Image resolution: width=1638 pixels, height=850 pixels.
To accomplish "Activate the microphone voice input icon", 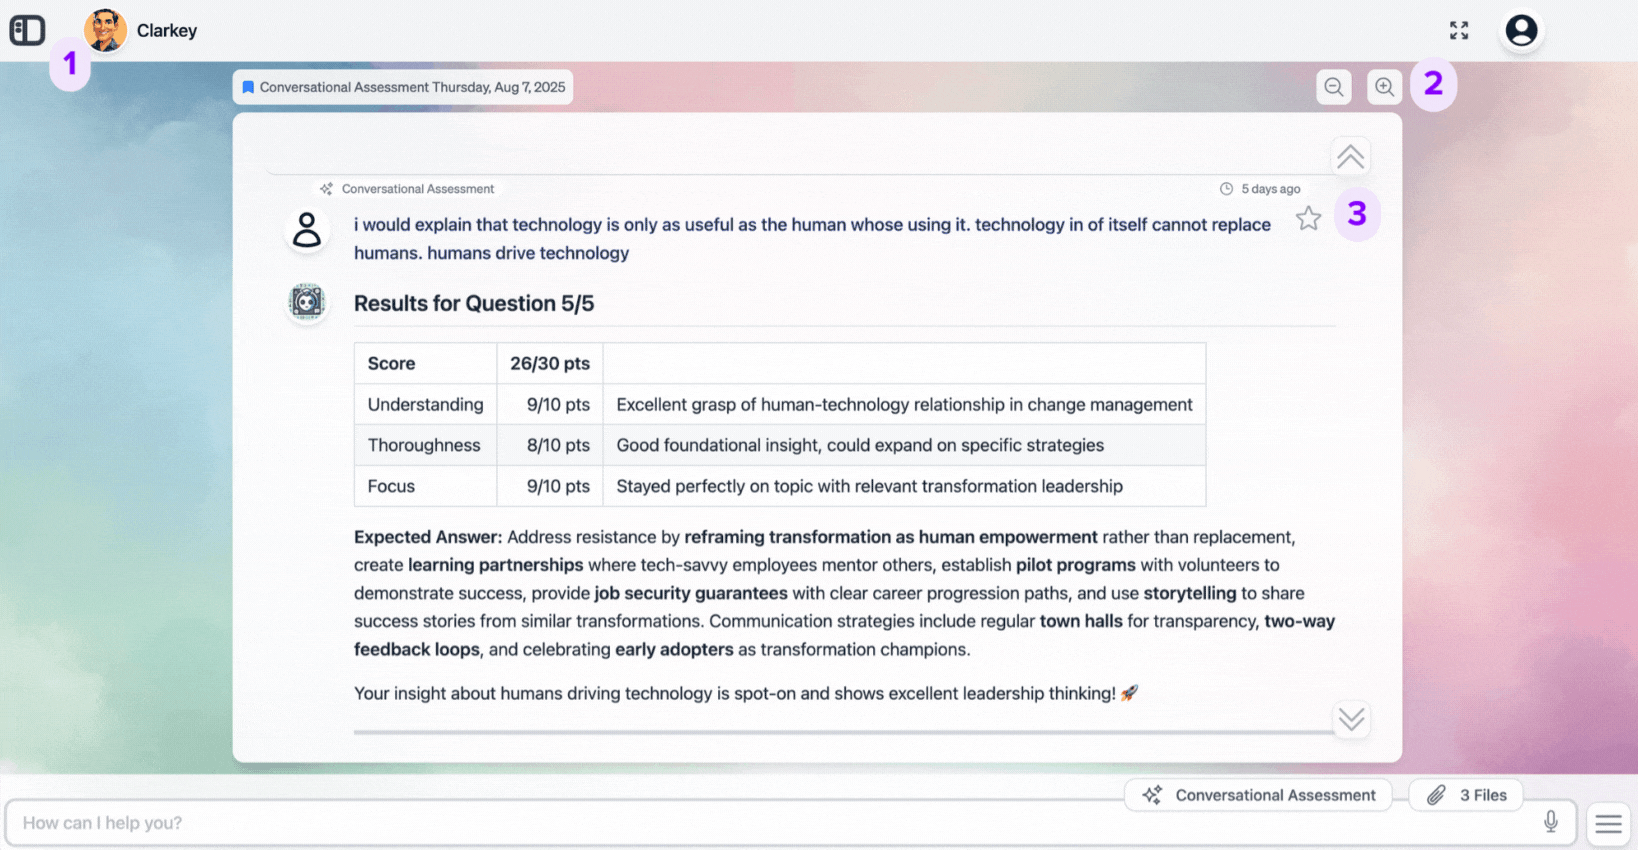I will pyautogui.click(x=1550, y=822).
